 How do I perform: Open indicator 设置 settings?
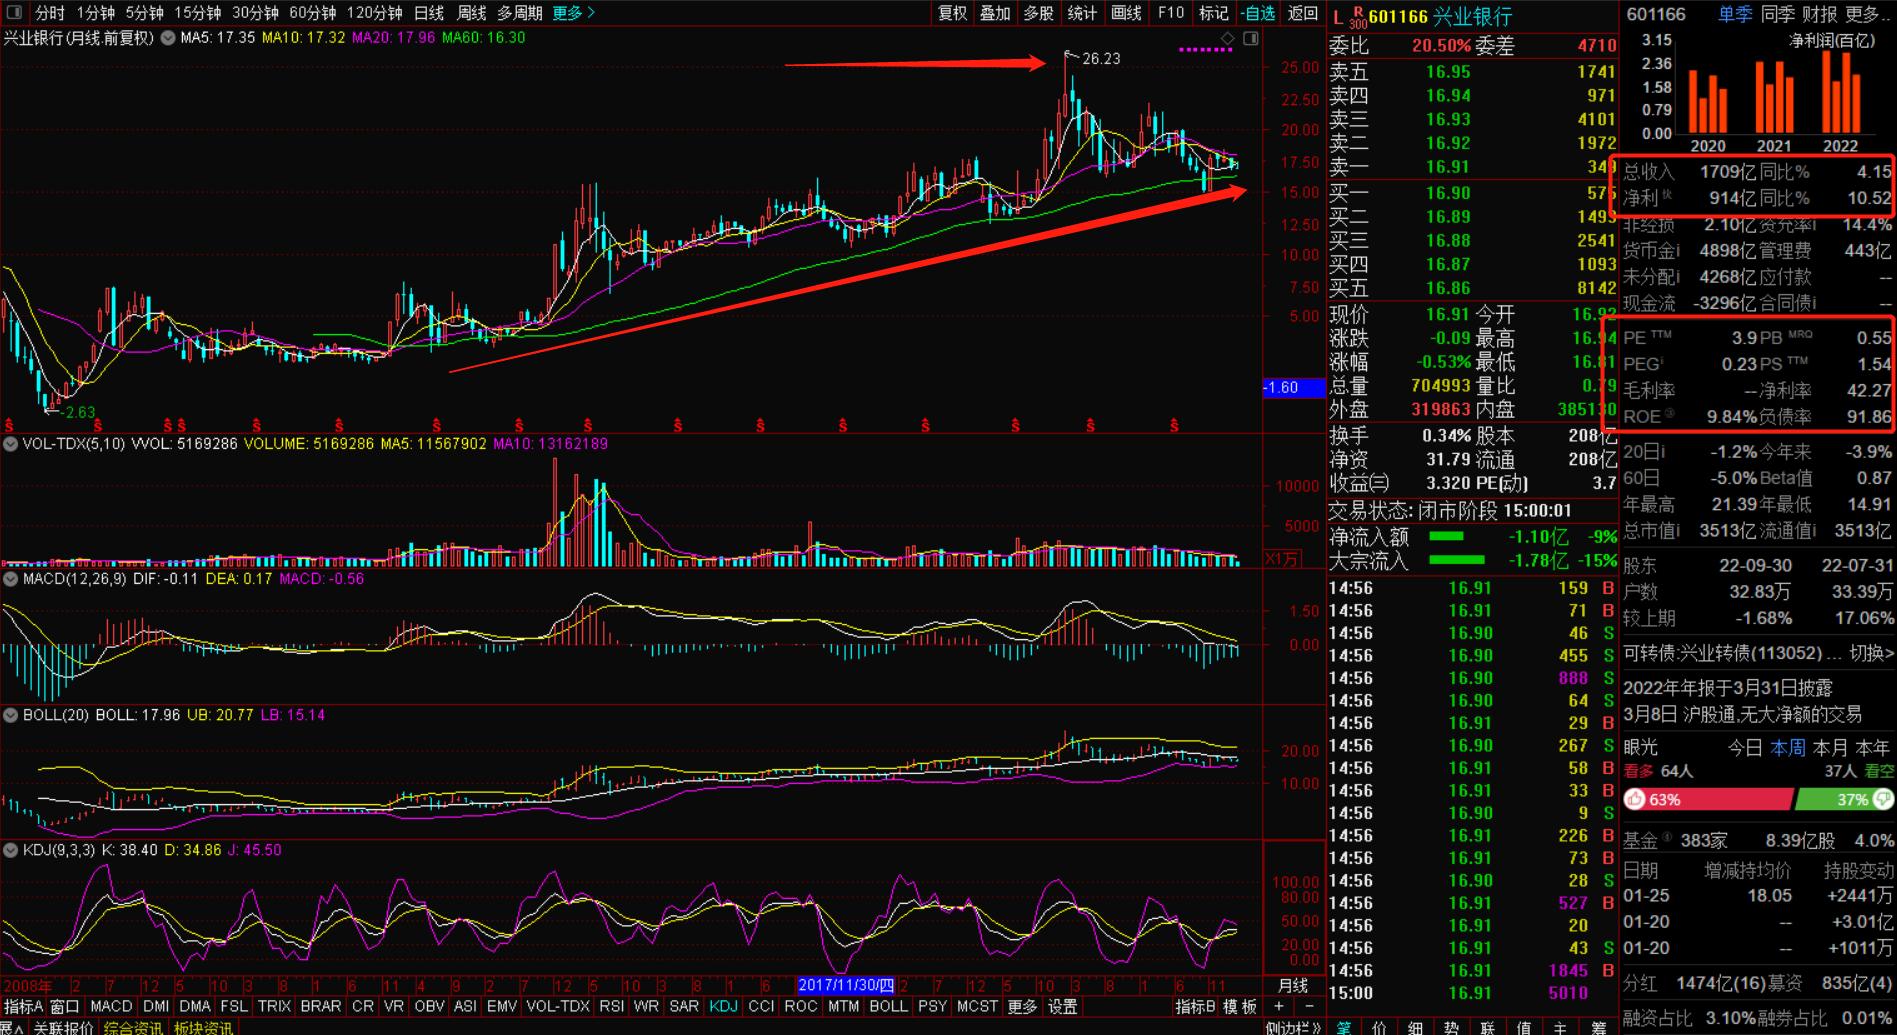tap(1062, 1006)
